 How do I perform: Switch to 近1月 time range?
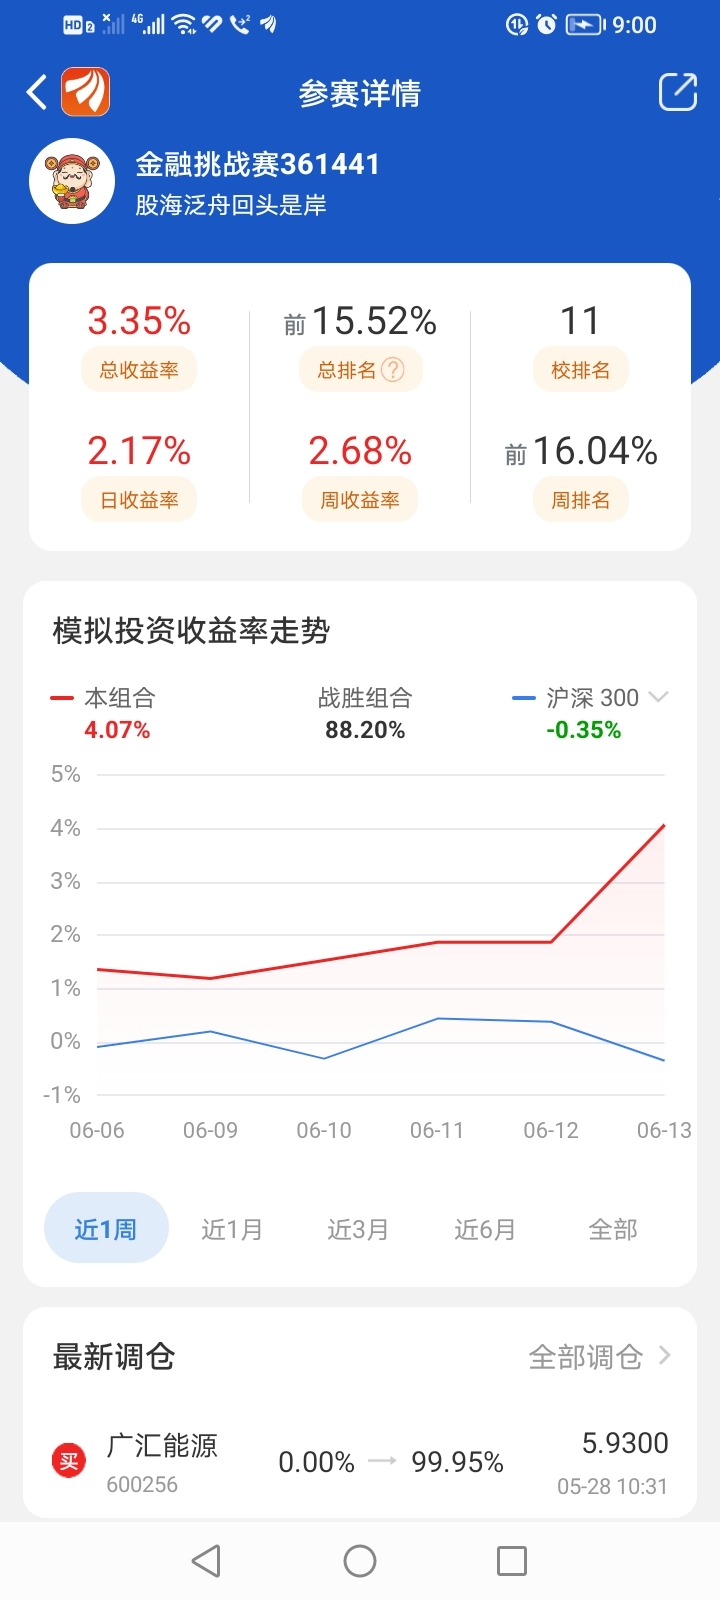(x=232, y=1229)
